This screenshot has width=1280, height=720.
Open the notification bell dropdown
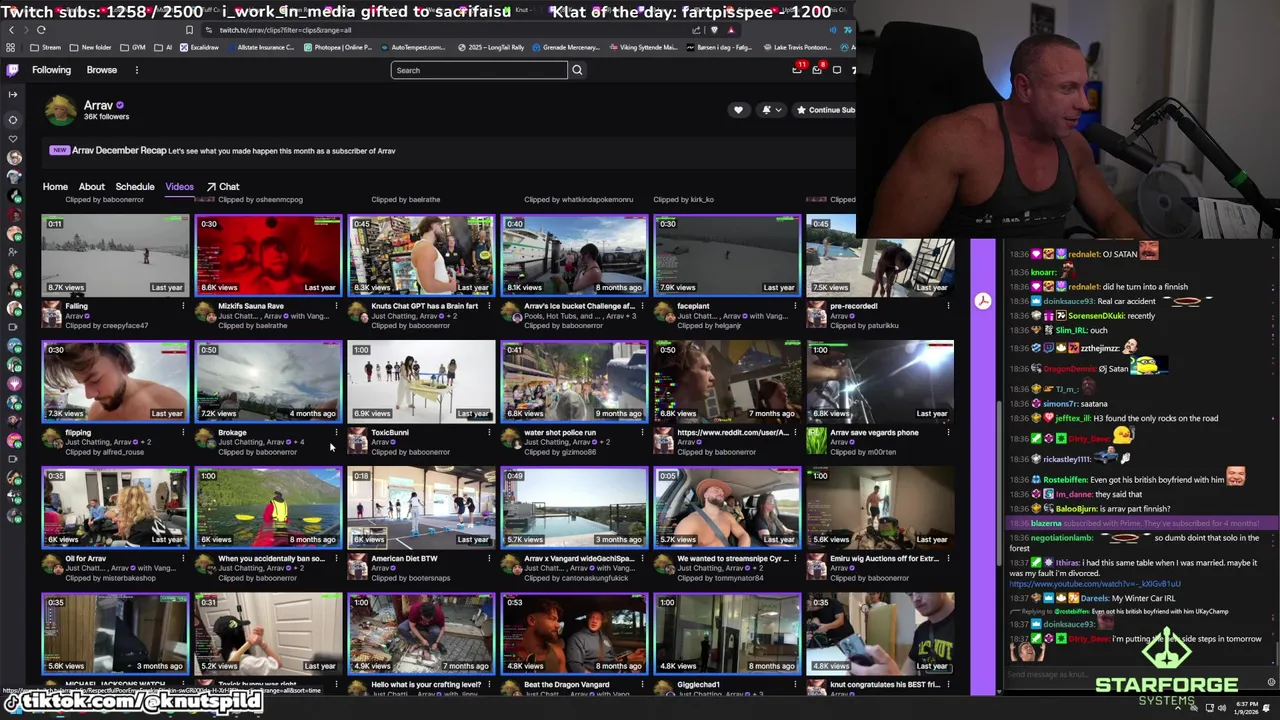pyautogui.click(x=771, y=110)
